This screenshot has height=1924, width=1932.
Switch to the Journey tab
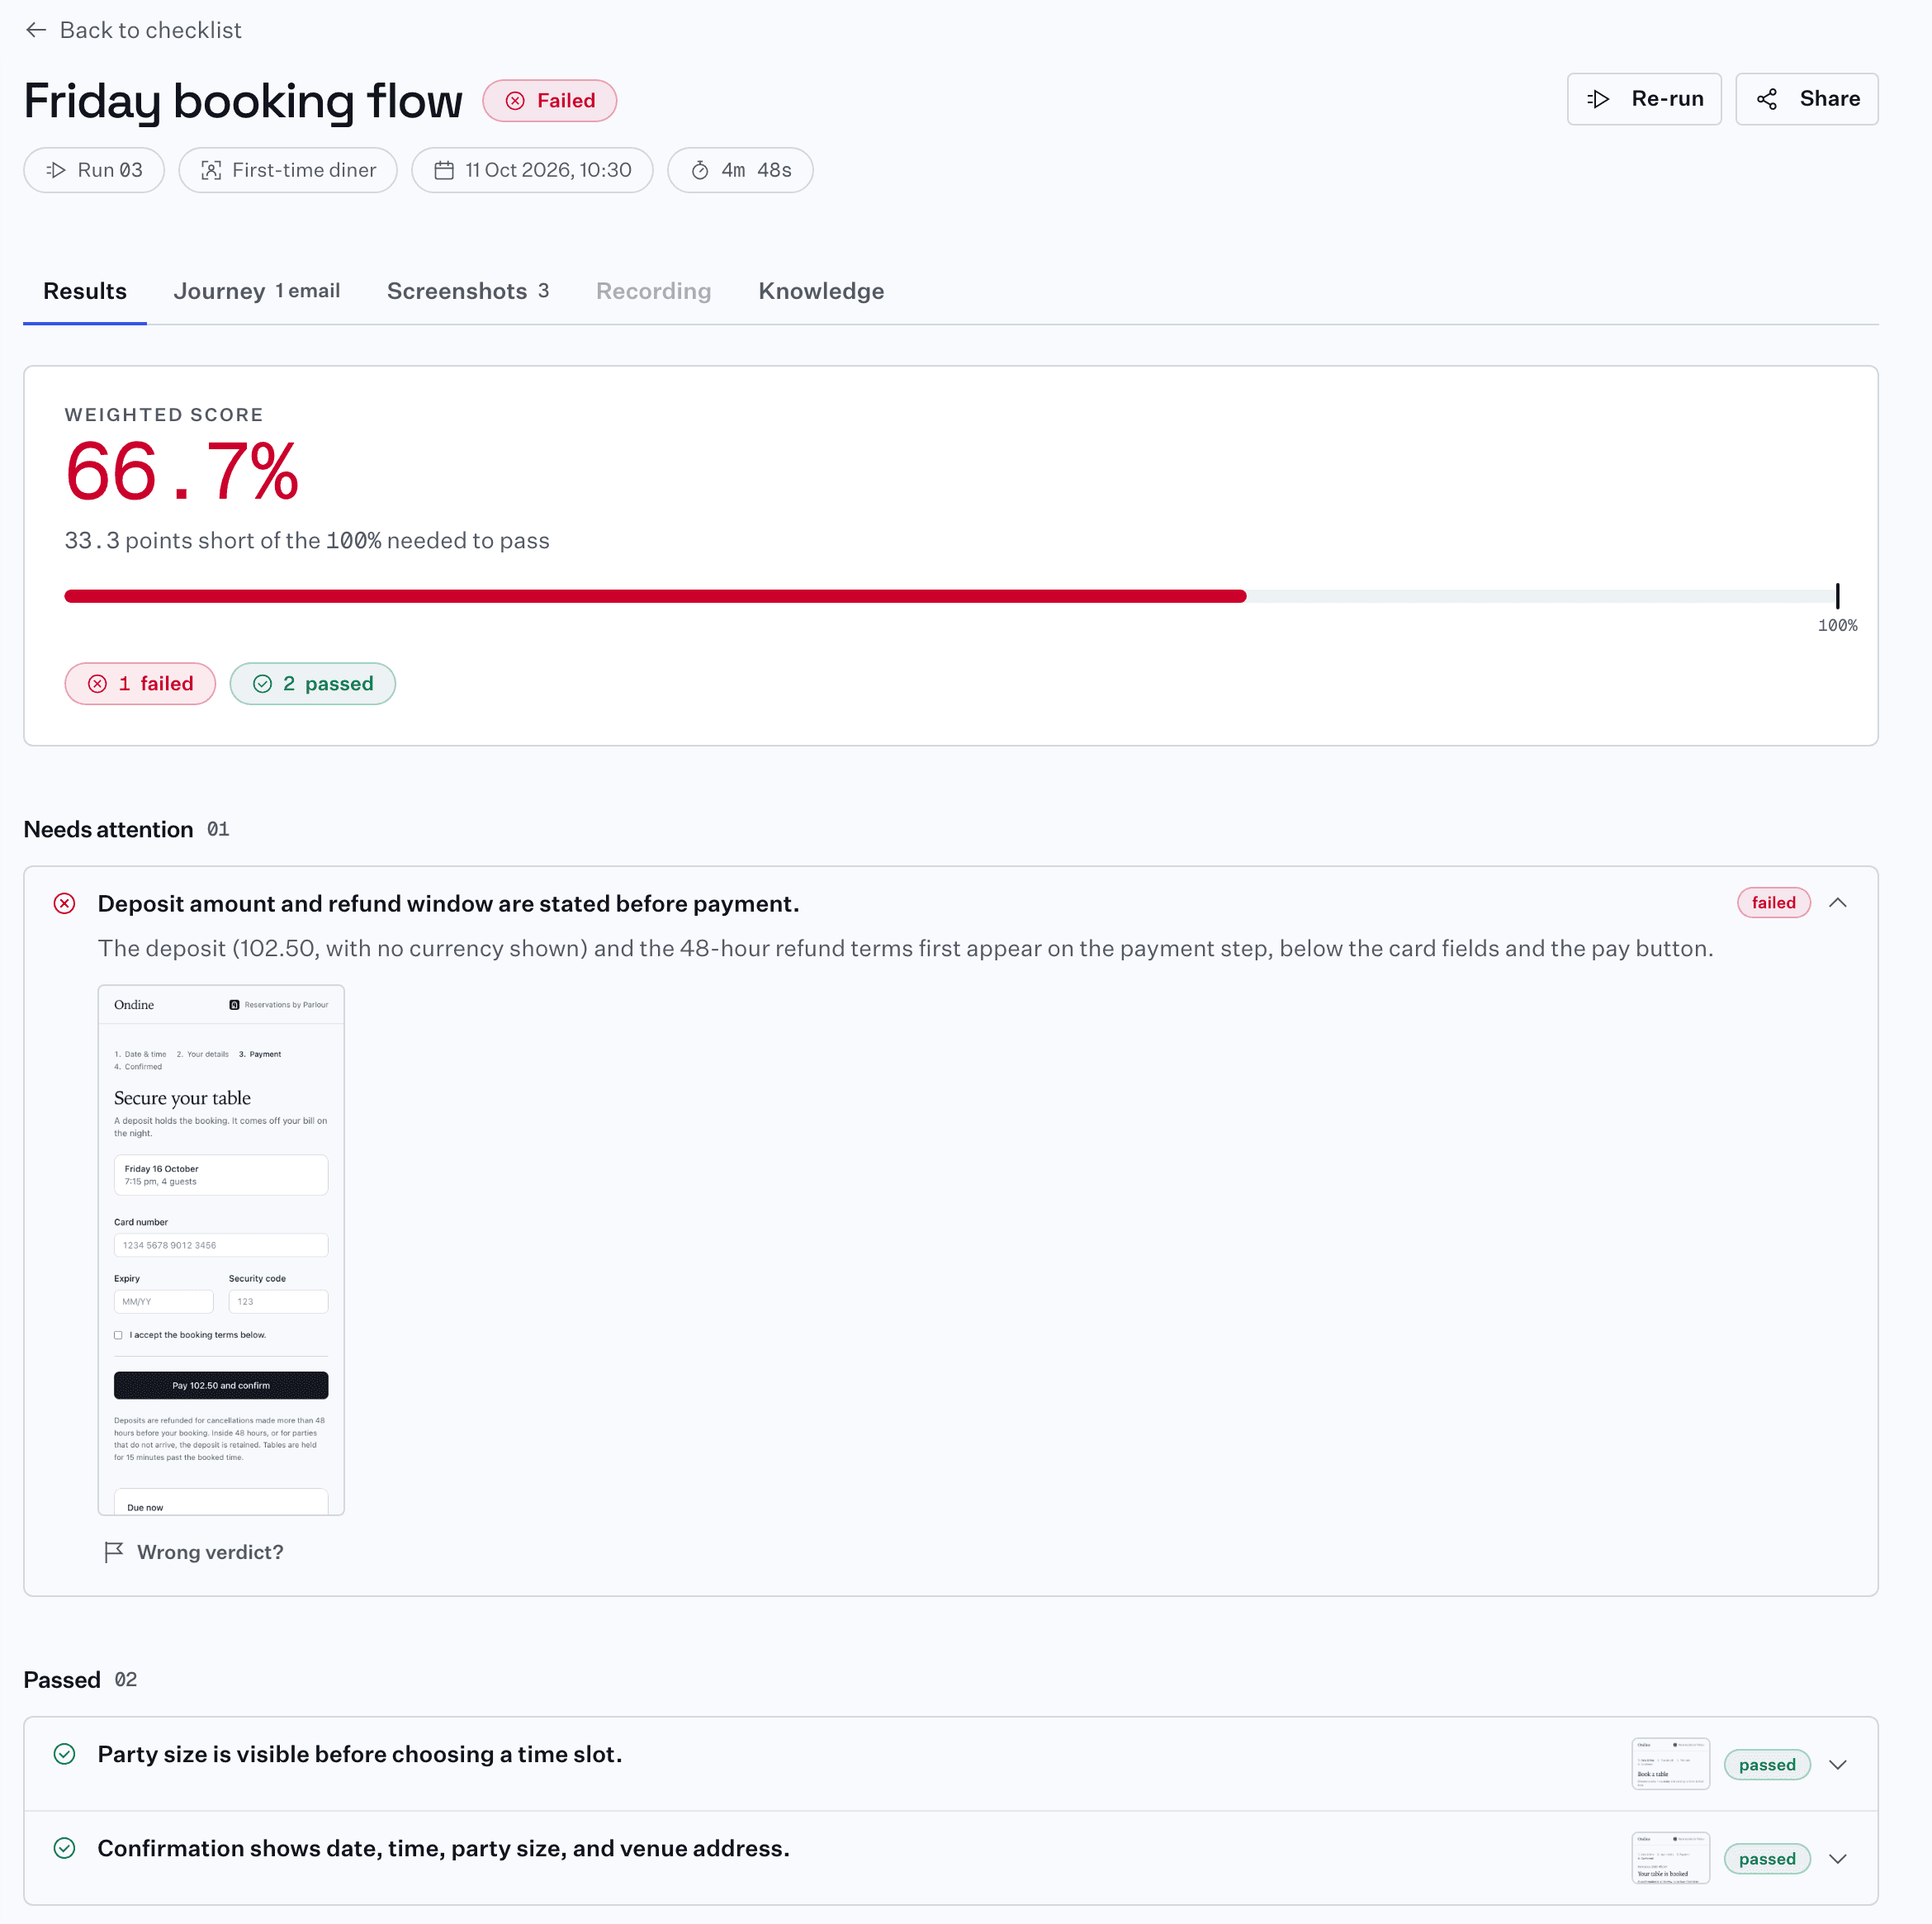257,291
